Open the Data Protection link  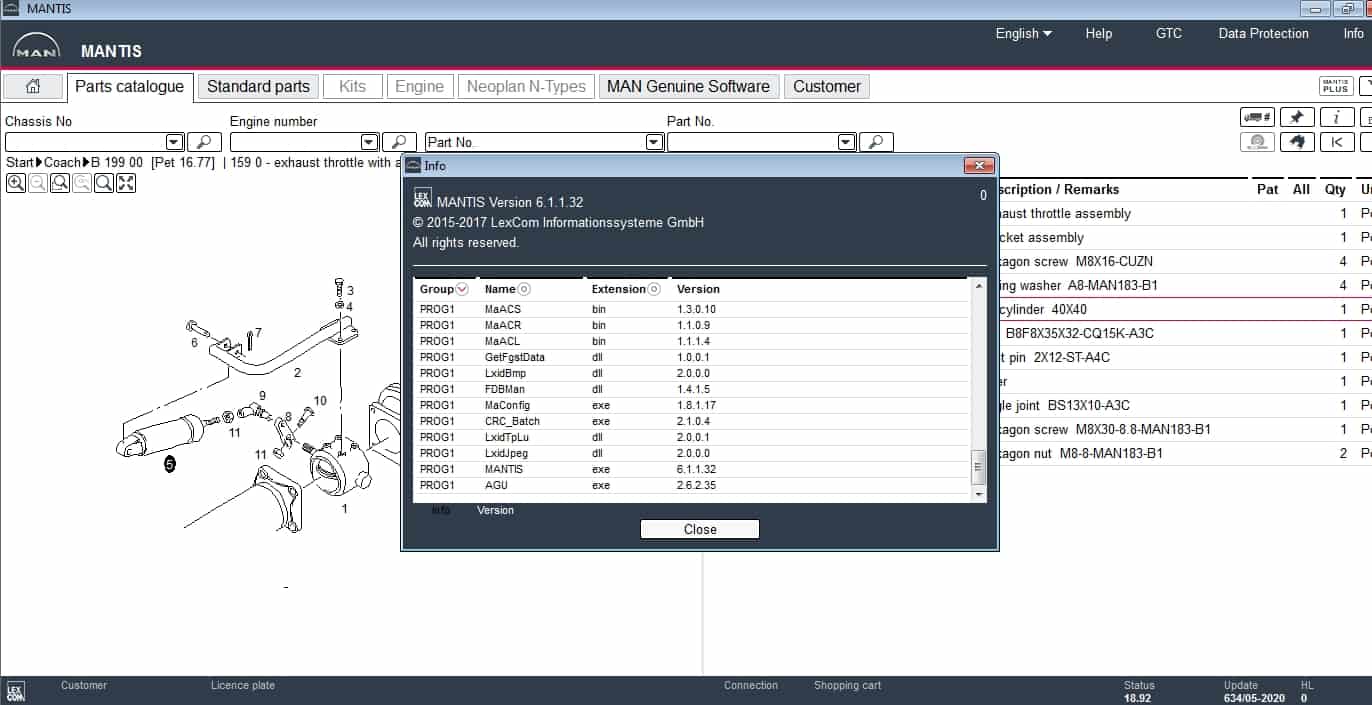coord(1263,33)
